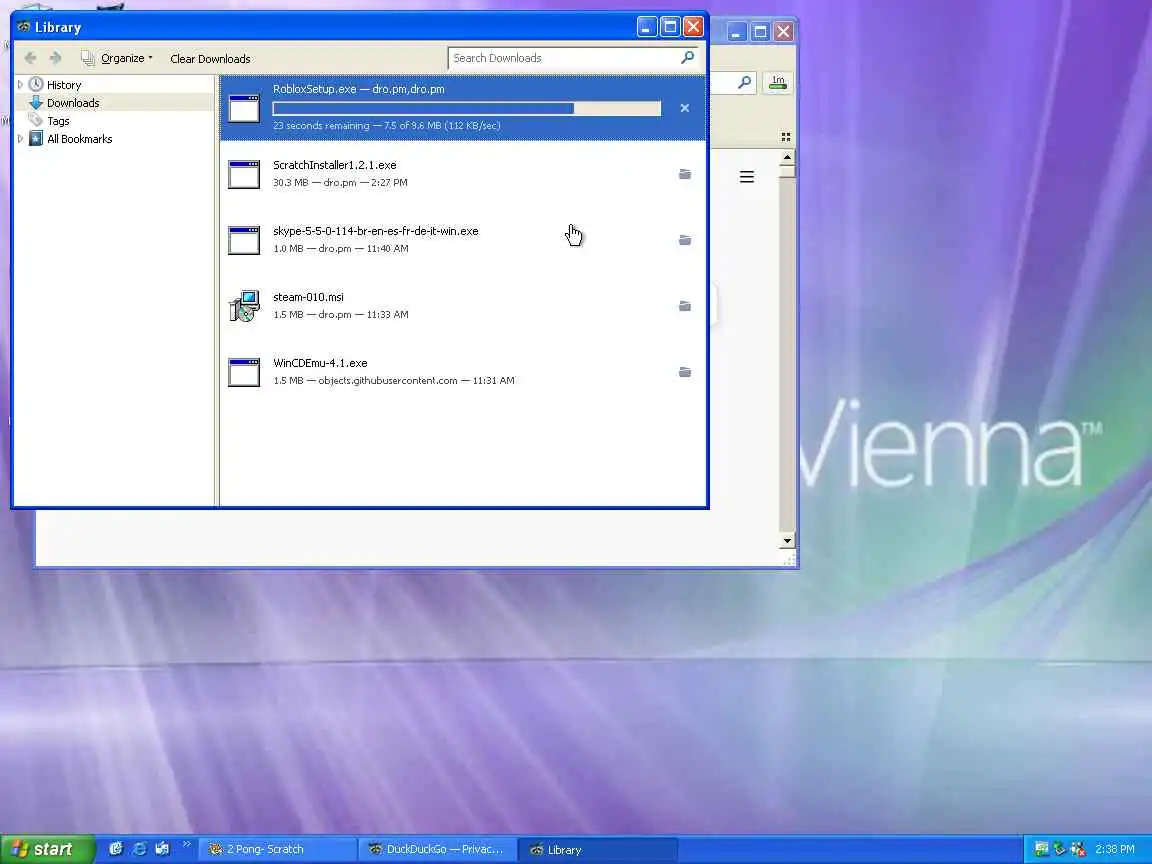Screen dimensions: 1152x864
Task: Open containing folder for the skype installer
Action: click(685, 240)
